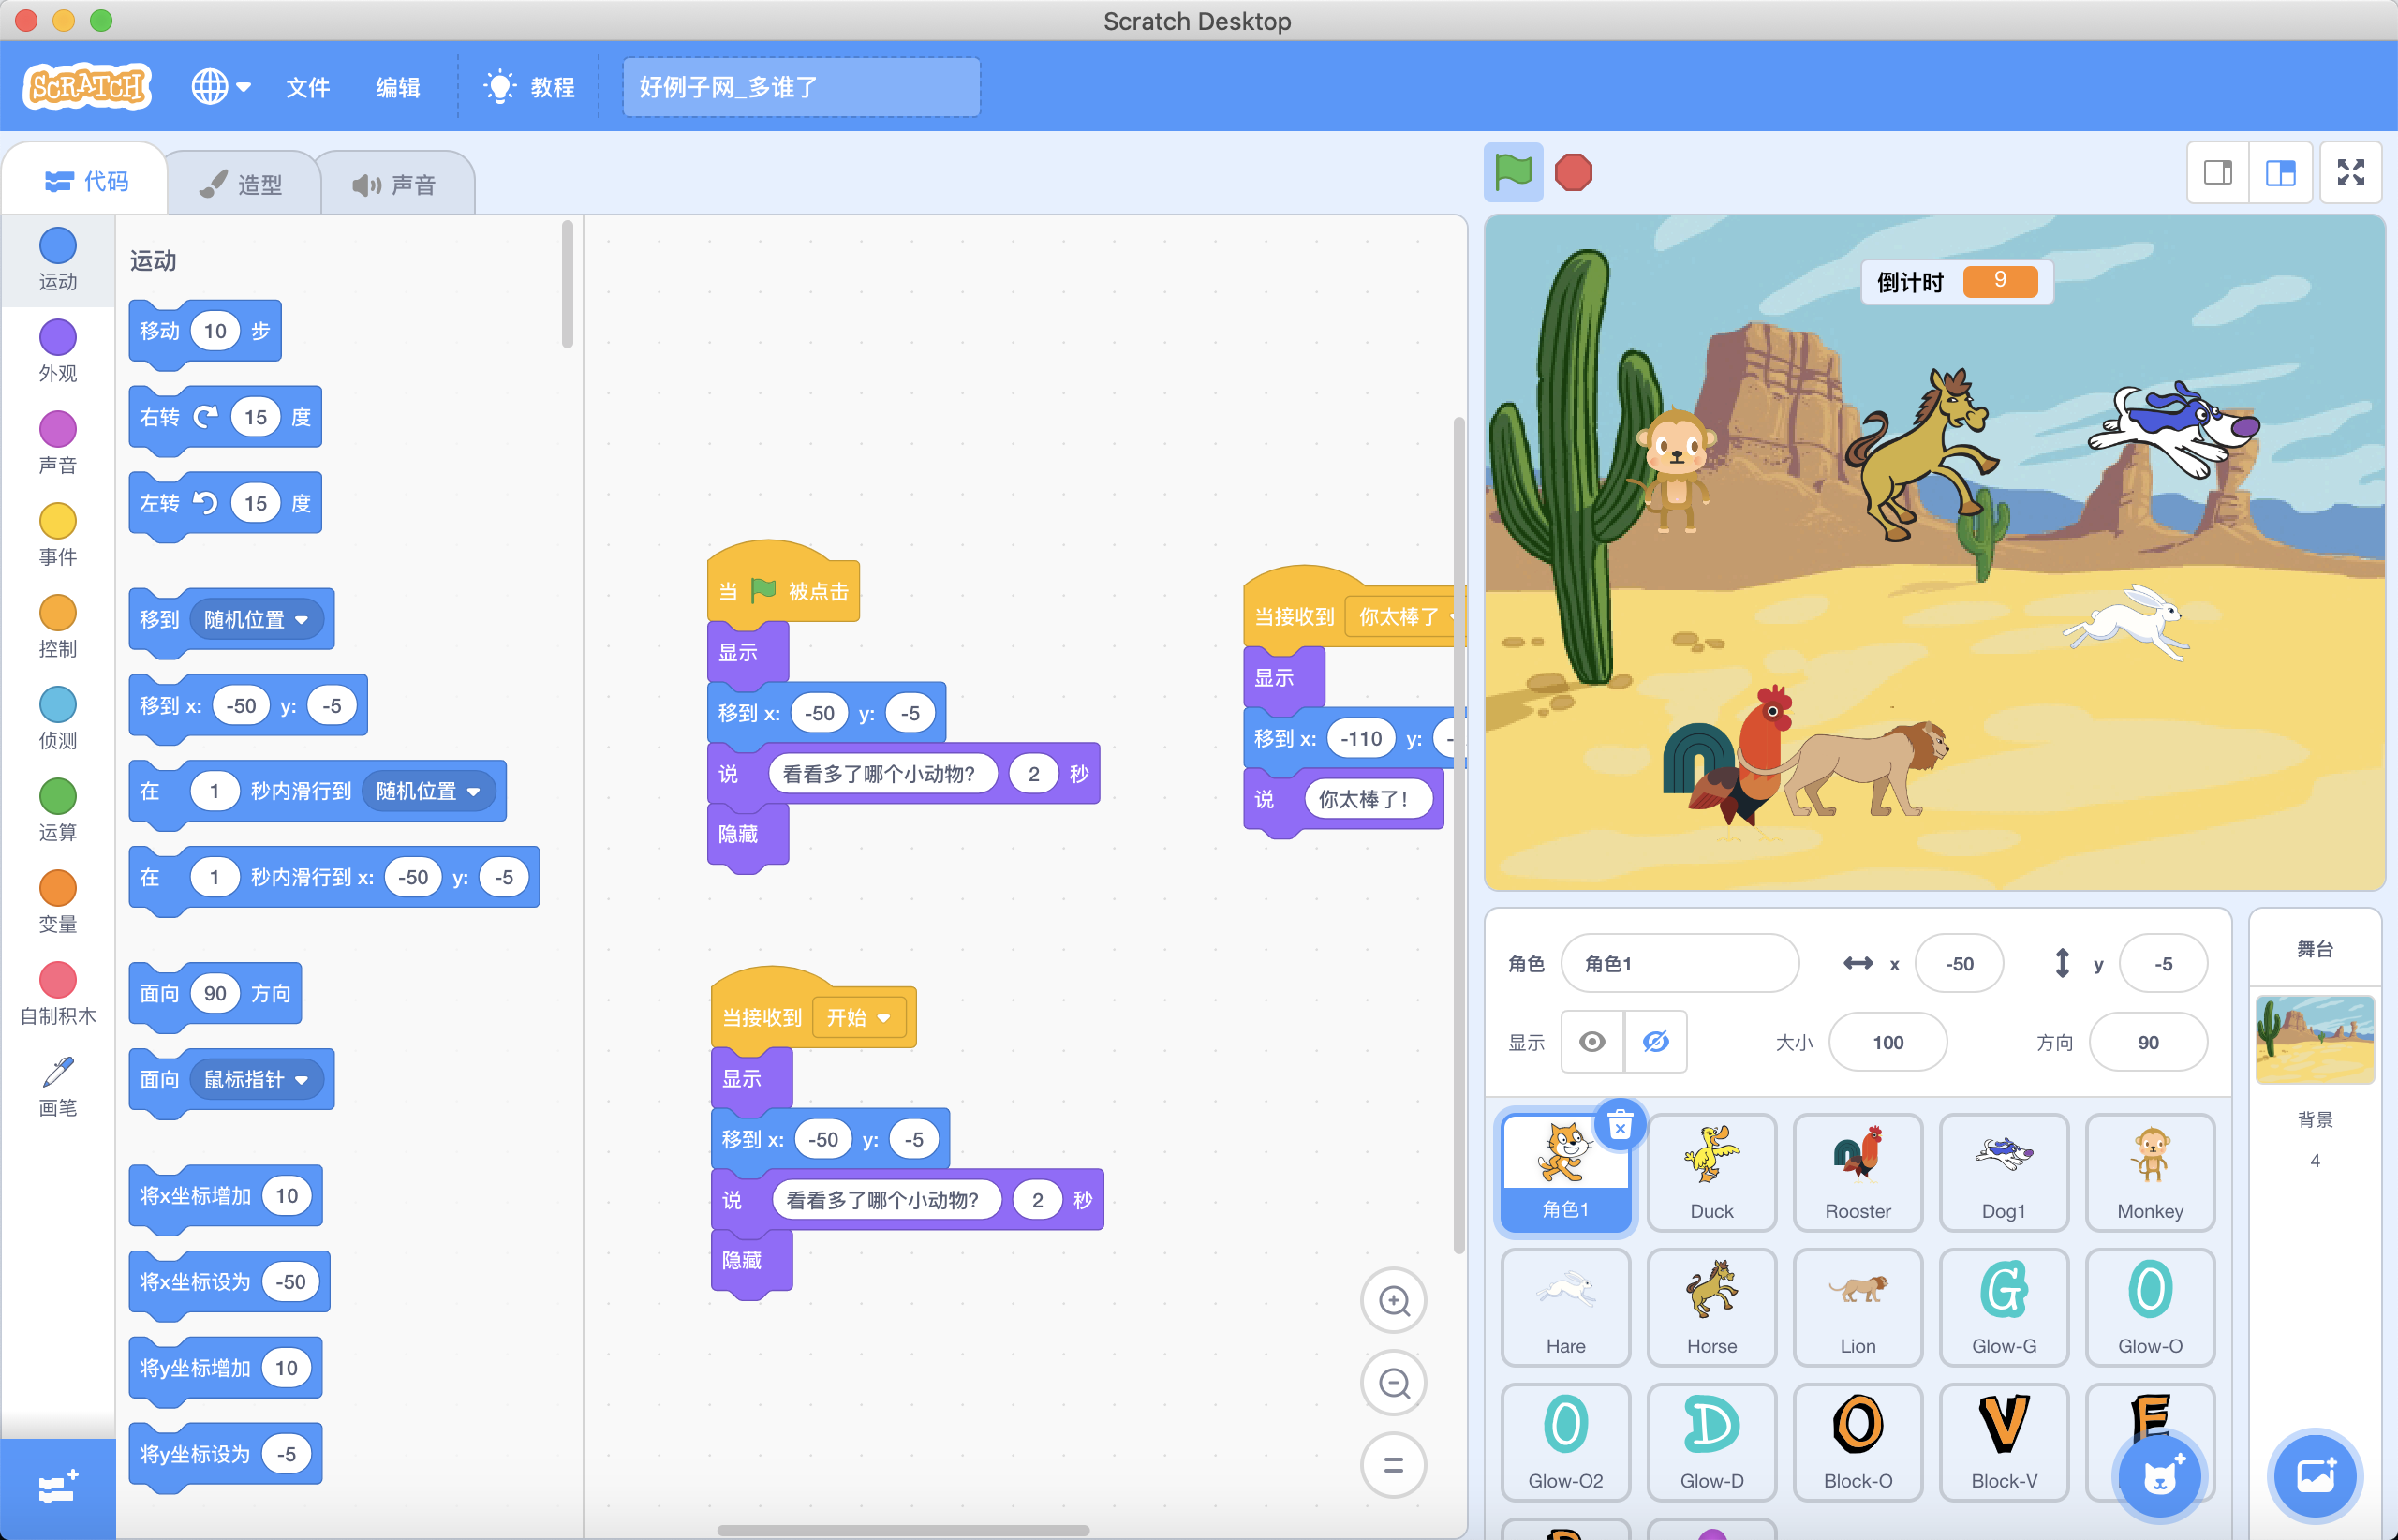Click the sprite name field 角色1
This screenshot has width=2398, height=1540.
(x=1680, y=963)
